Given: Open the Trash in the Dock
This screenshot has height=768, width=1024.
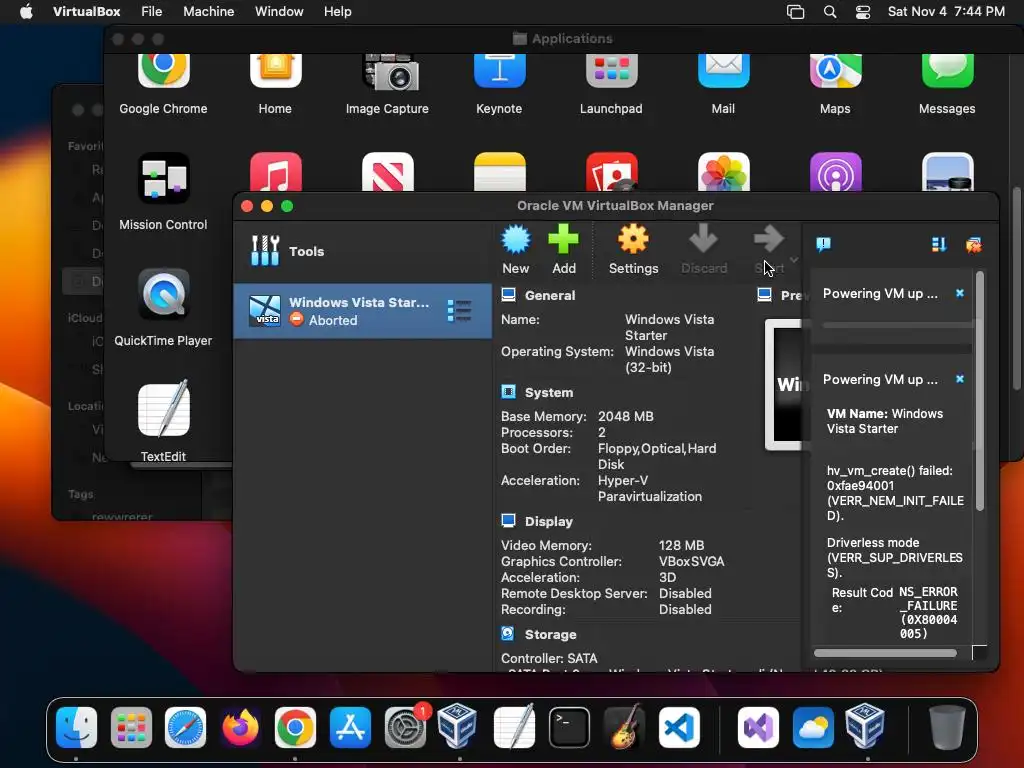Looking at the screenshot, I should tap(947, 727).
